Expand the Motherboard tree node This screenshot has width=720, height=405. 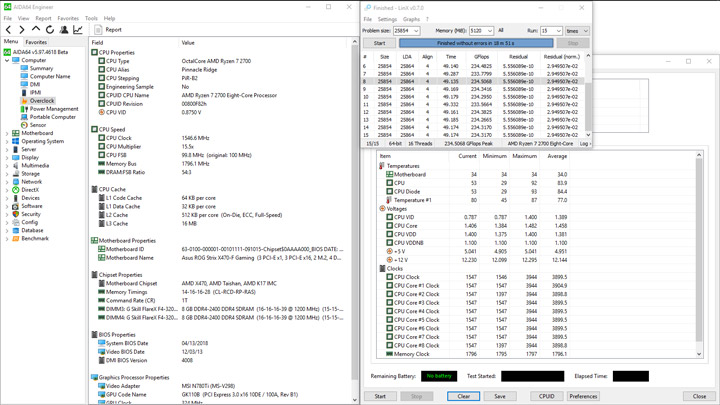(7, 133)
